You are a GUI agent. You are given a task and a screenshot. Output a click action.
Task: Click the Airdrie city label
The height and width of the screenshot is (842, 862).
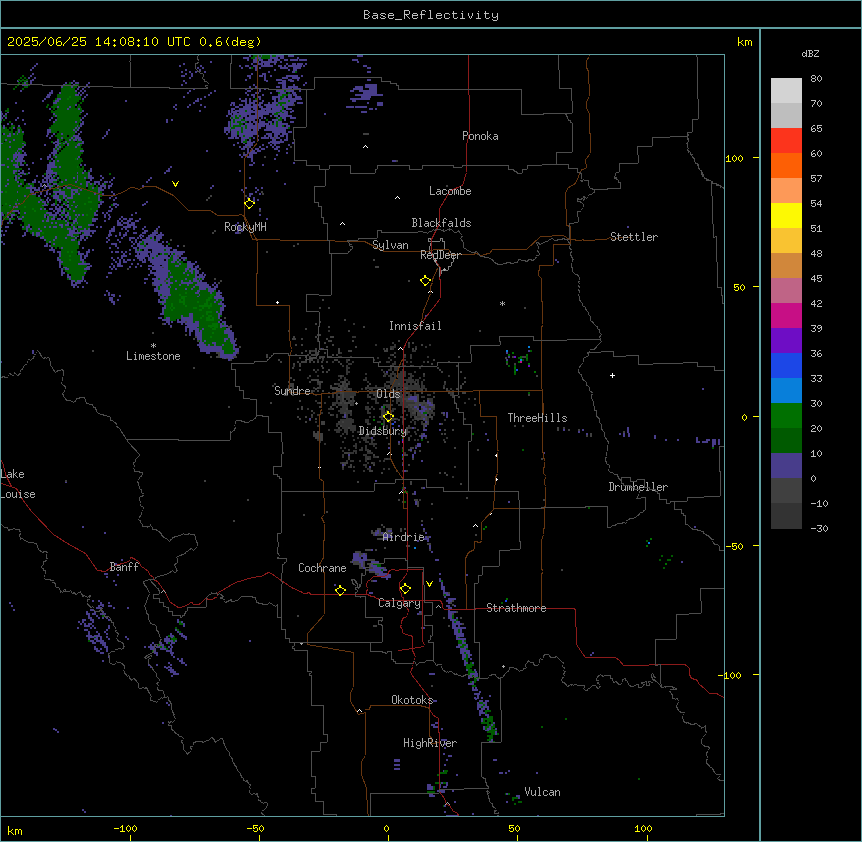pyautogui.click(x=403, y=537)
